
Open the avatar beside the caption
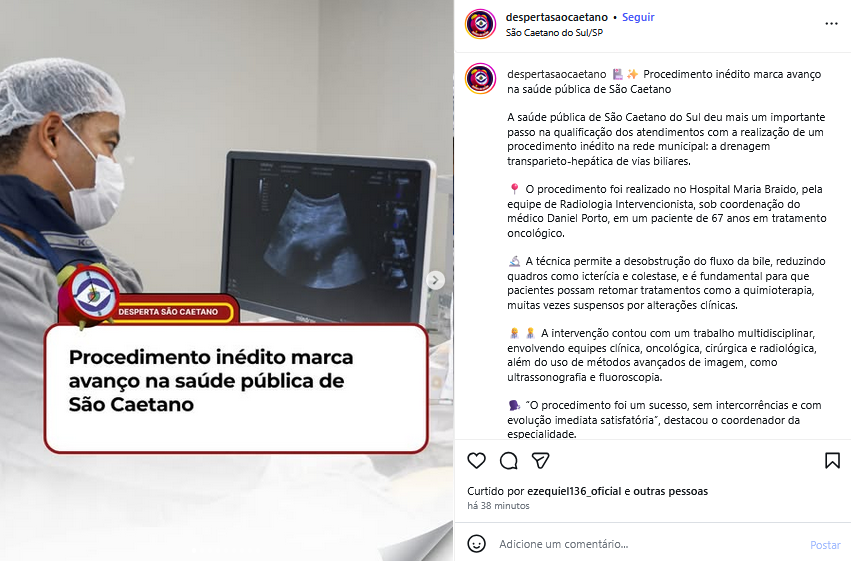coord(480,78)
